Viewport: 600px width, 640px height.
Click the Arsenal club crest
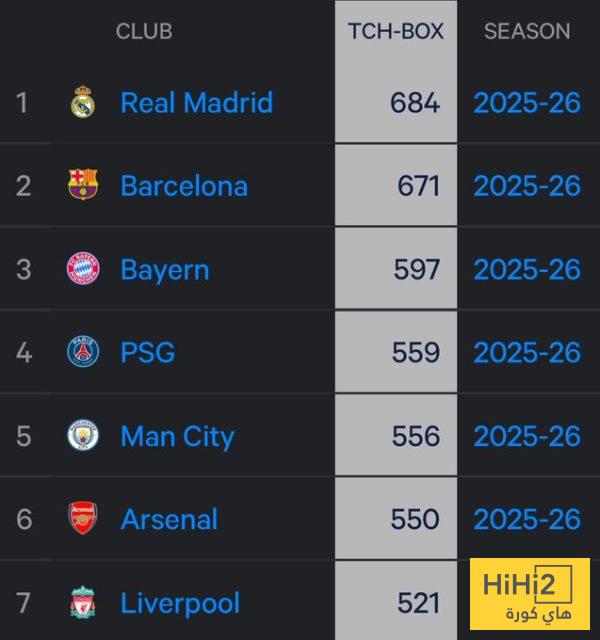[83, 519]
